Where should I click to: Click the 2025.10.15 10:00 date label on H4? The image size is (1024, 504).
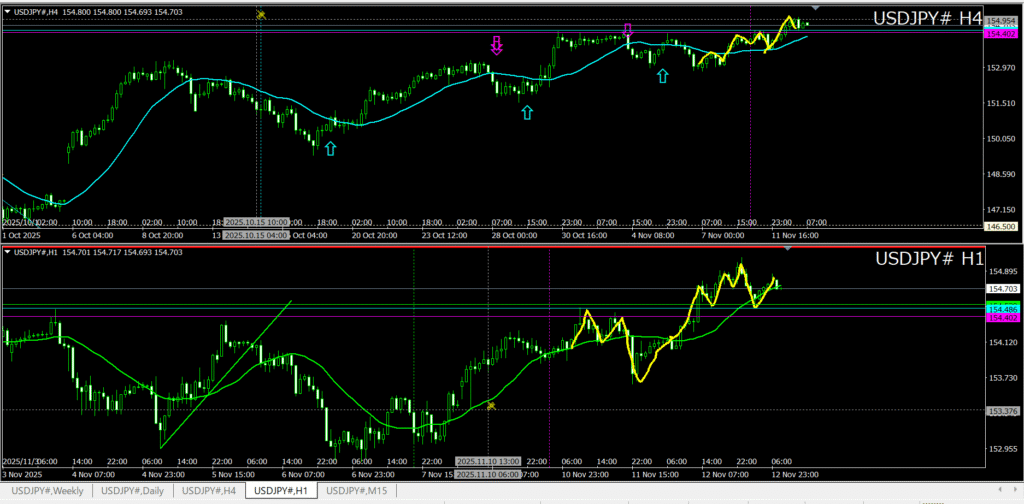pos(257,222)
